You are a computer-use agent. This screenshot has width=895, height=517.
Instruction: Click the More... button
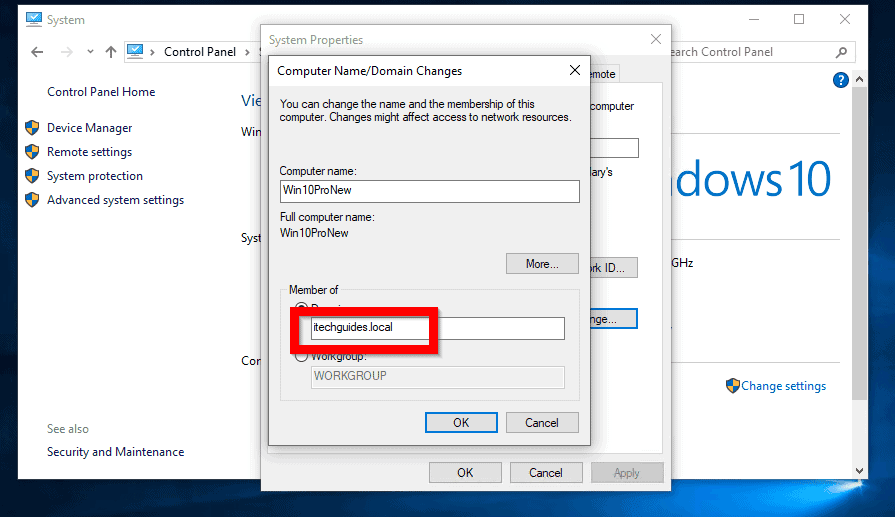(x=542, y=264)
